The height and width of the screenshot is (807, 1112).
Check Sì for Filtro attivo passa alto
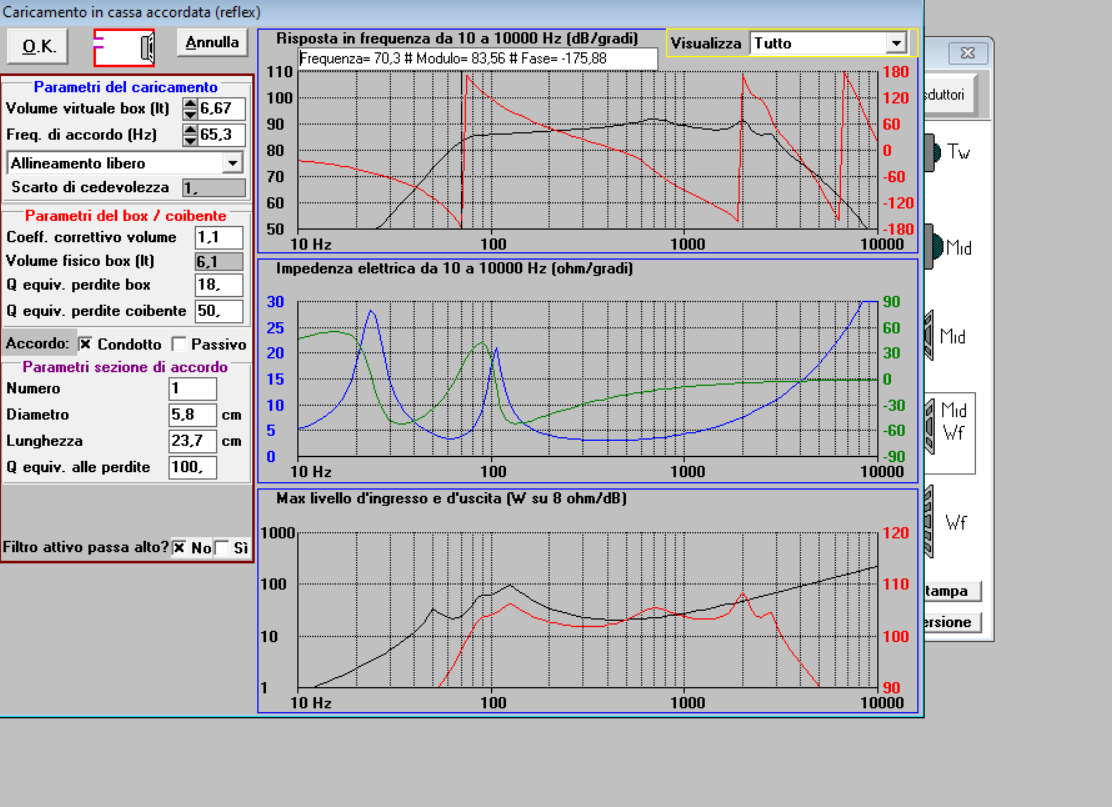coord(222,547)
